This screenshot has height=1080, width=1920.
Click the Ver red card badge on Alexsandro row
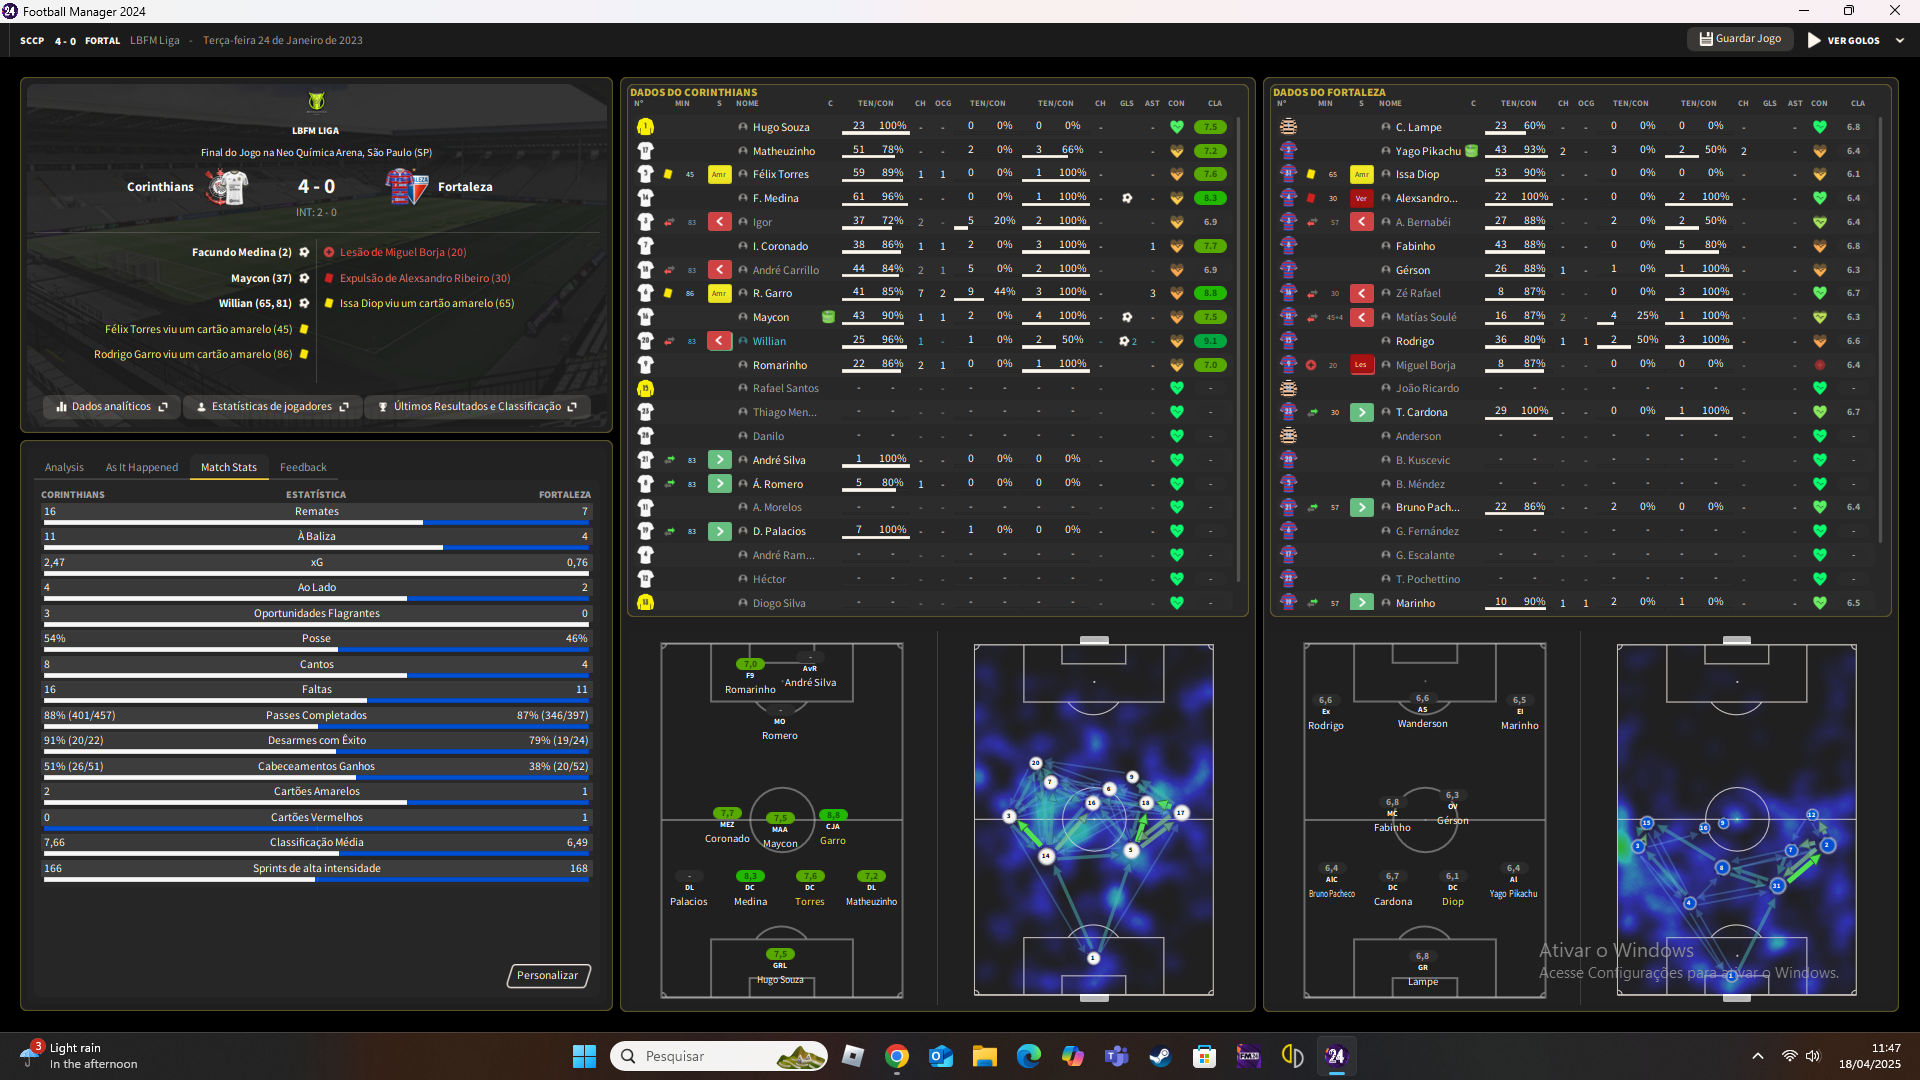1361,198
